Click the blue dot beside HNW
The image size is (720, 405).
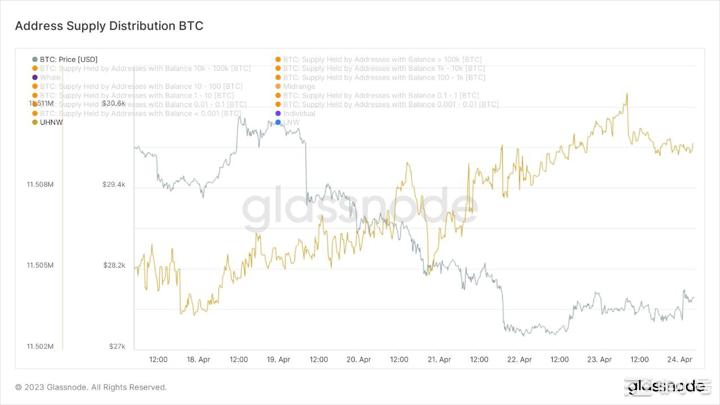coord(278,122)
